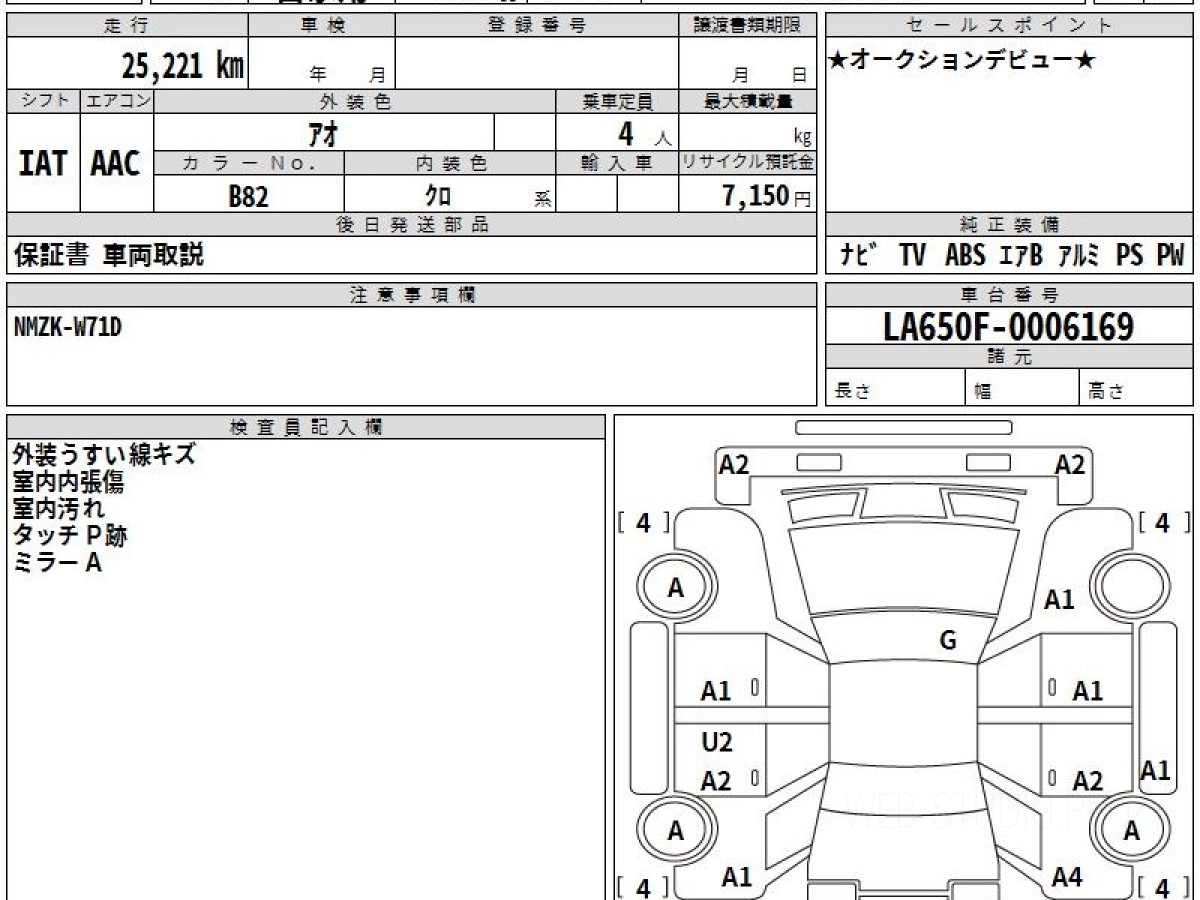This screenshot has height=900, width=1200.
Task: Click the 諸元 header
Action: (1010, 357)
